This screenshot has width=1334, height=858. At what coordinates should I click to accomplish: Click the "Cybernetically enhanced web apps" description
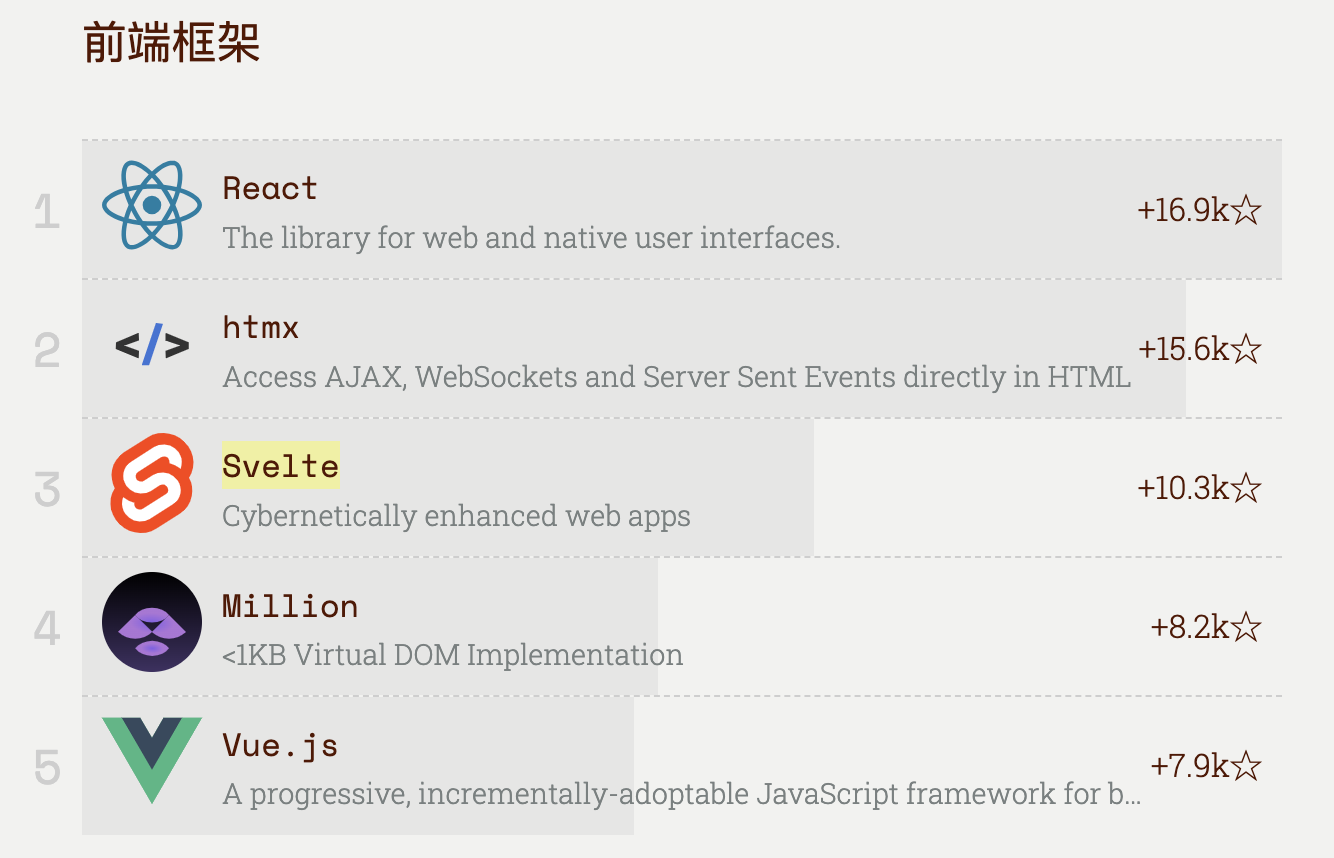[456, 516]
